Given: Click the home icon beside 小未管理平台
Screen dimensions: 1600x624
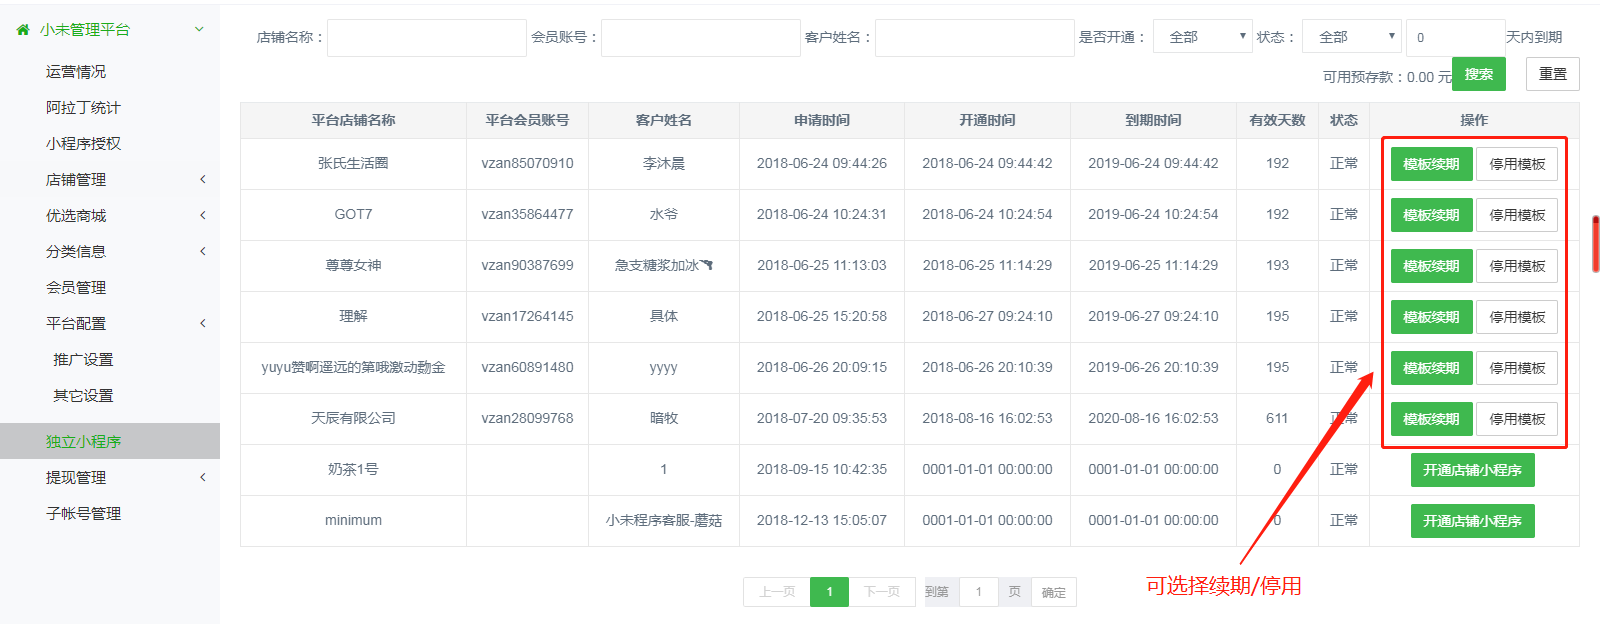Looking at the screenshot, I should click(23, 30).
